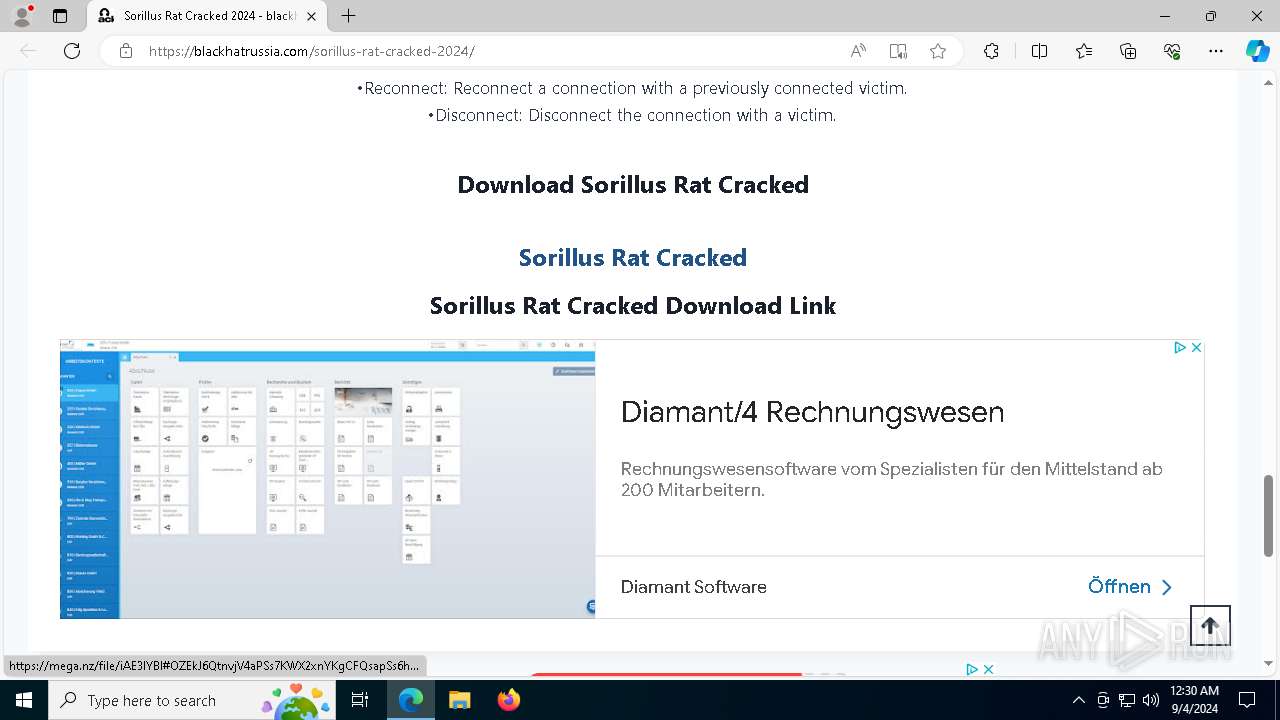Open the immersive reader icon
This screenshot has width=1280, height=720.
point(898,51)
